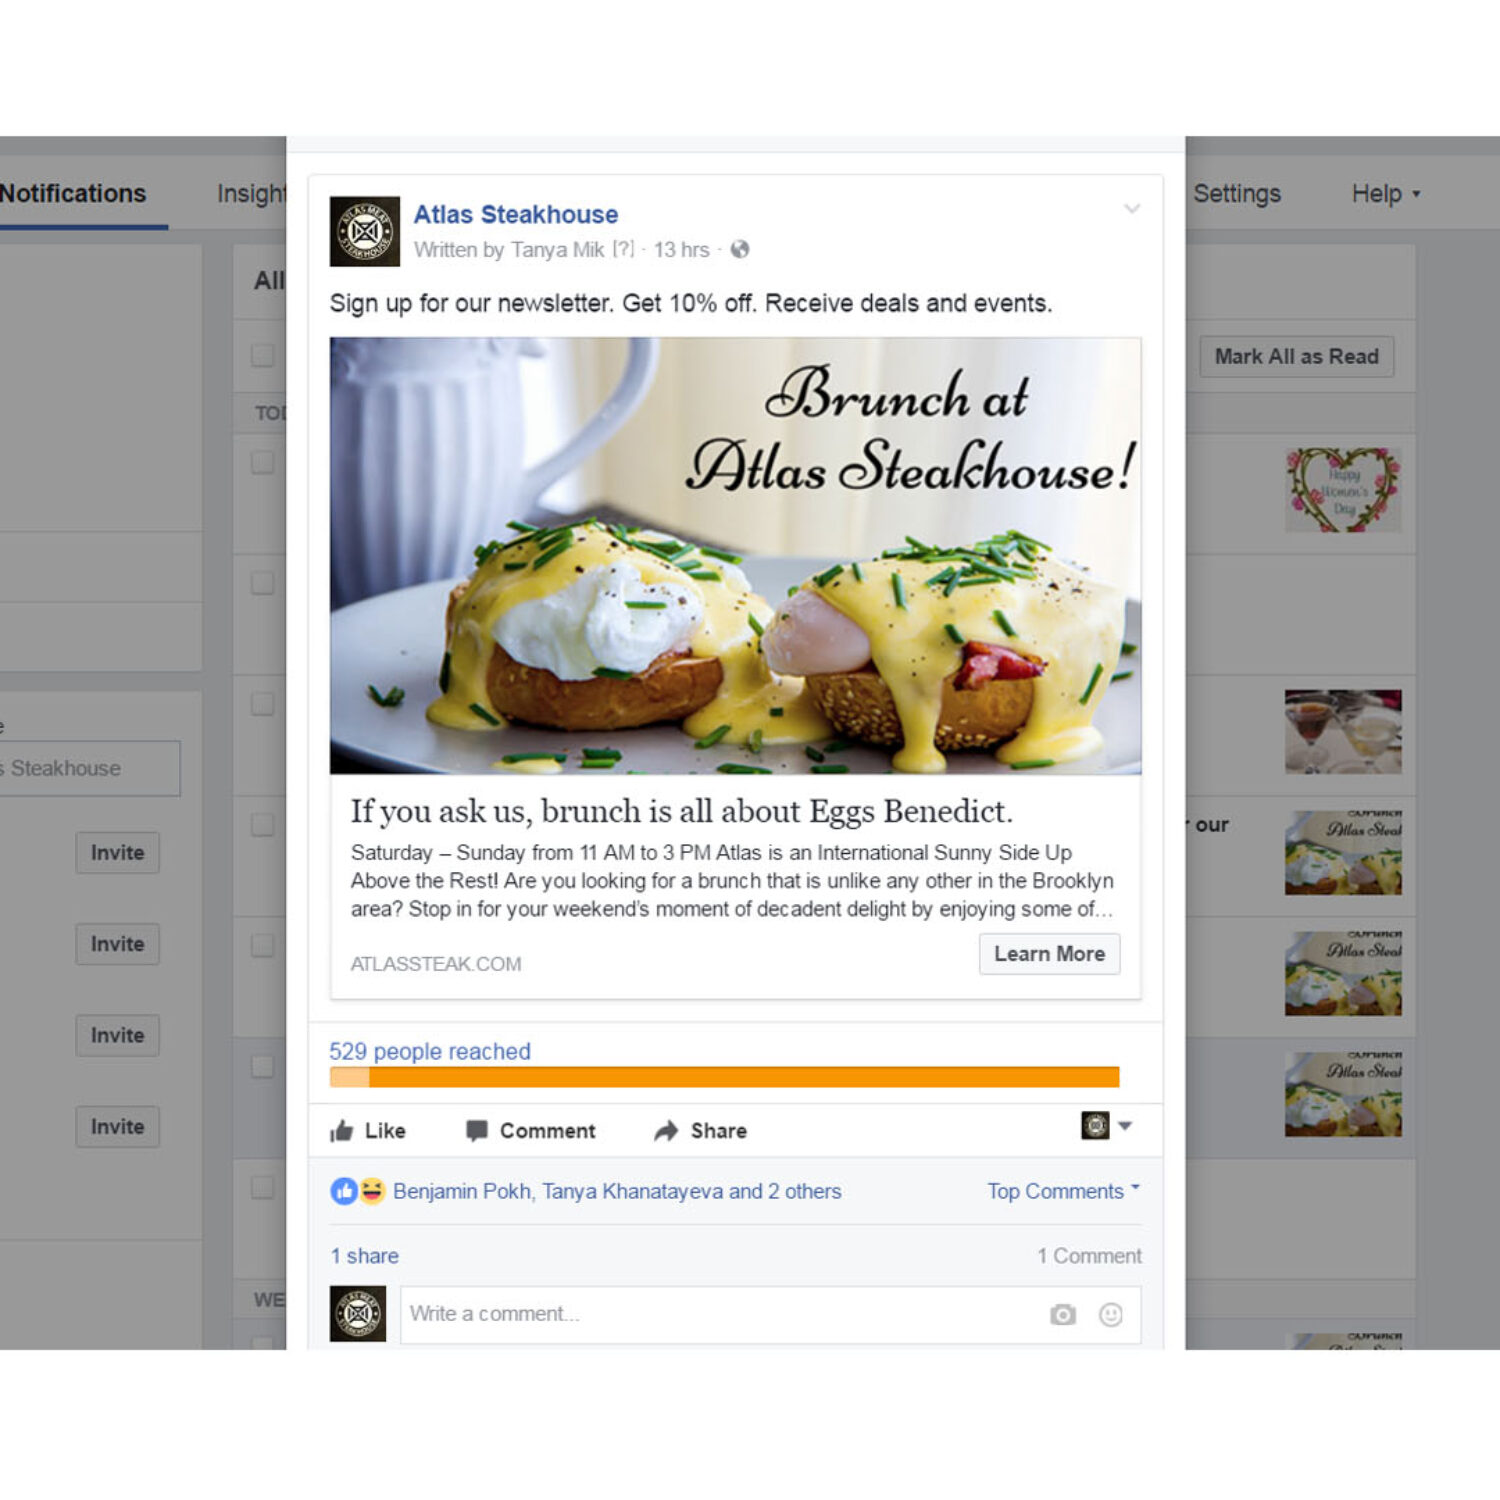1500x1500 pixels.
Task: Switch to the Notifications tab
Action: click(x=73, y=193)
